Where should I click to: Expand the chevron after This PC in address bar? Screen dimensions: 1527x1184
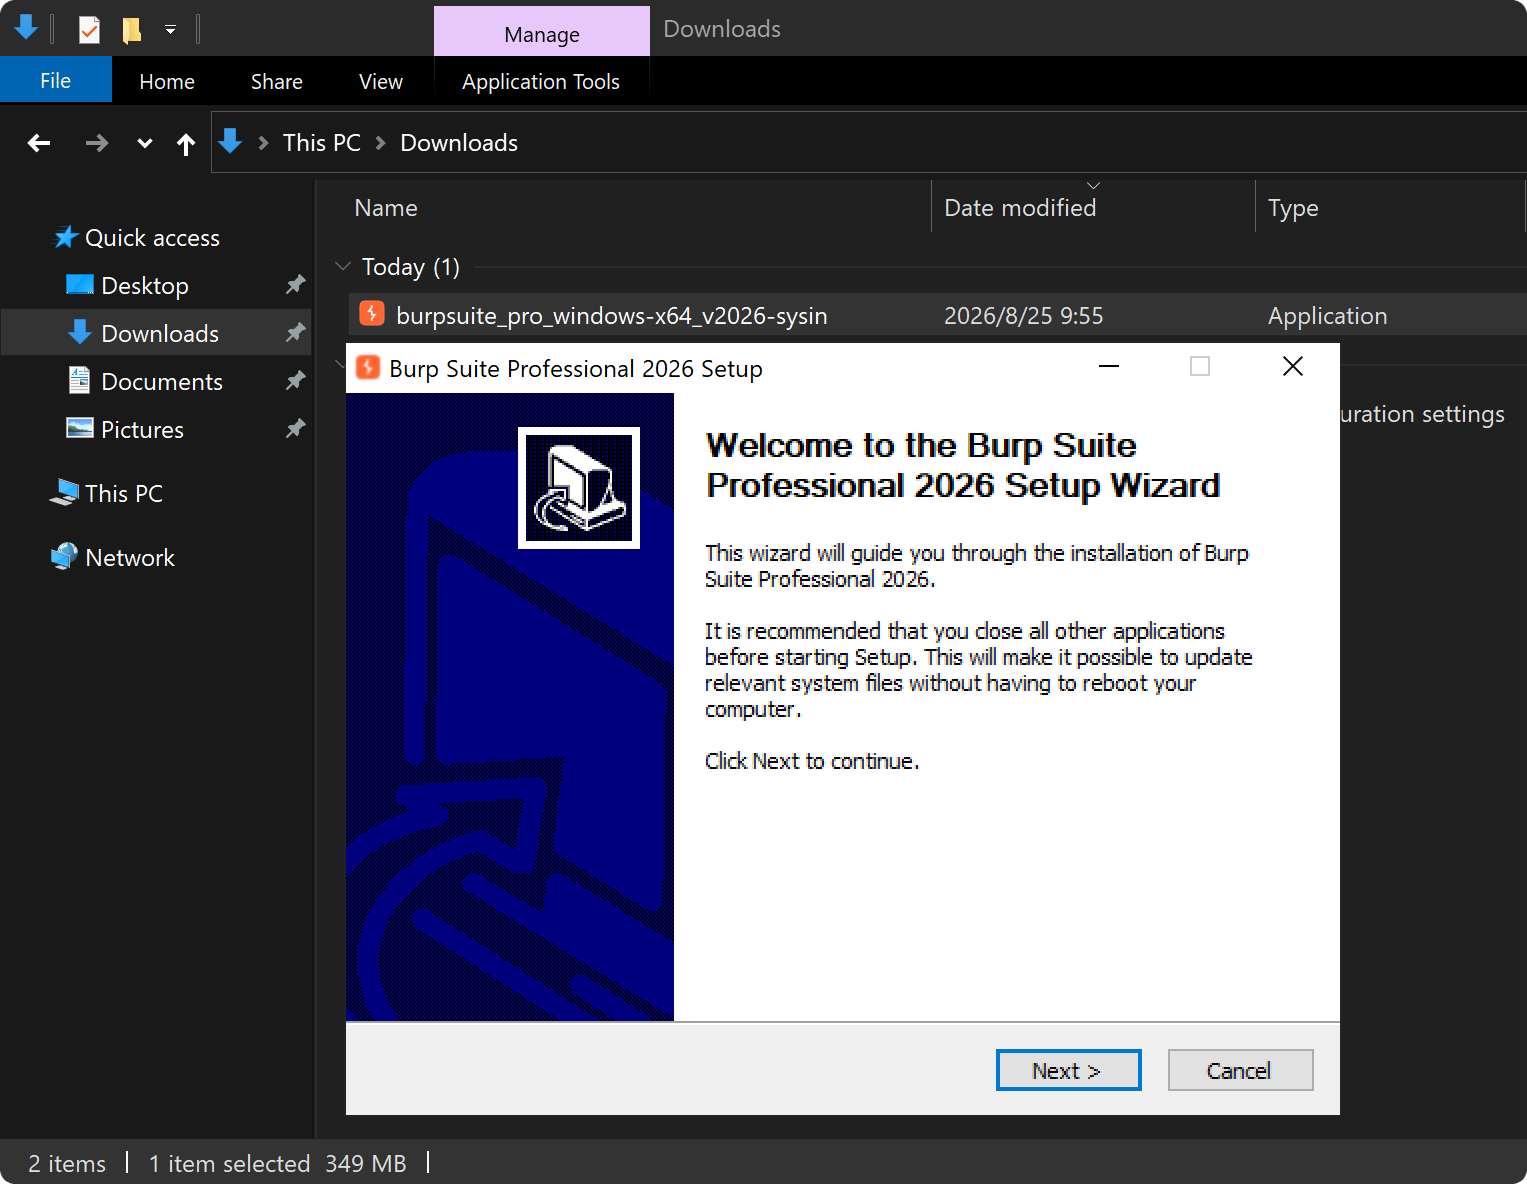click(x=381, y=143)
